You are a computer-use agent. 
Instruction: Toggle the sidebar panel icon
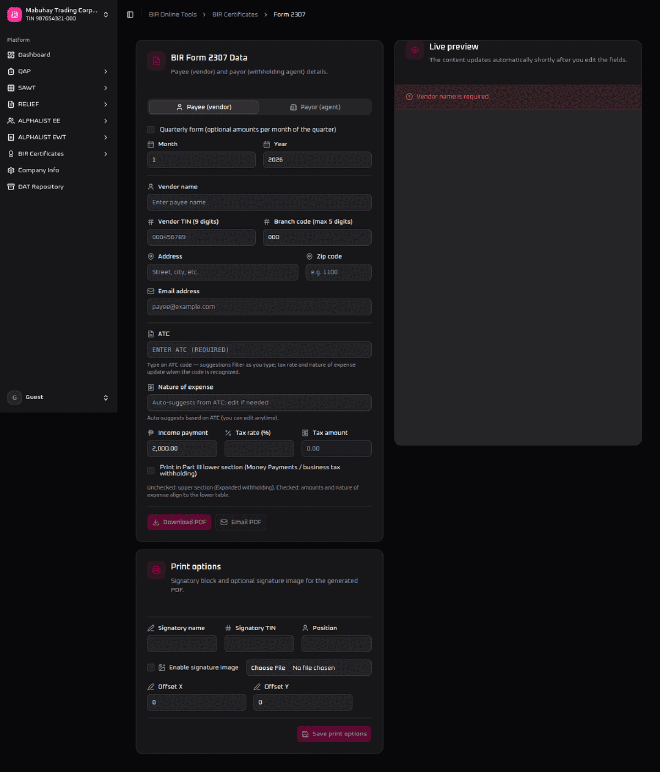click(130, 15)
